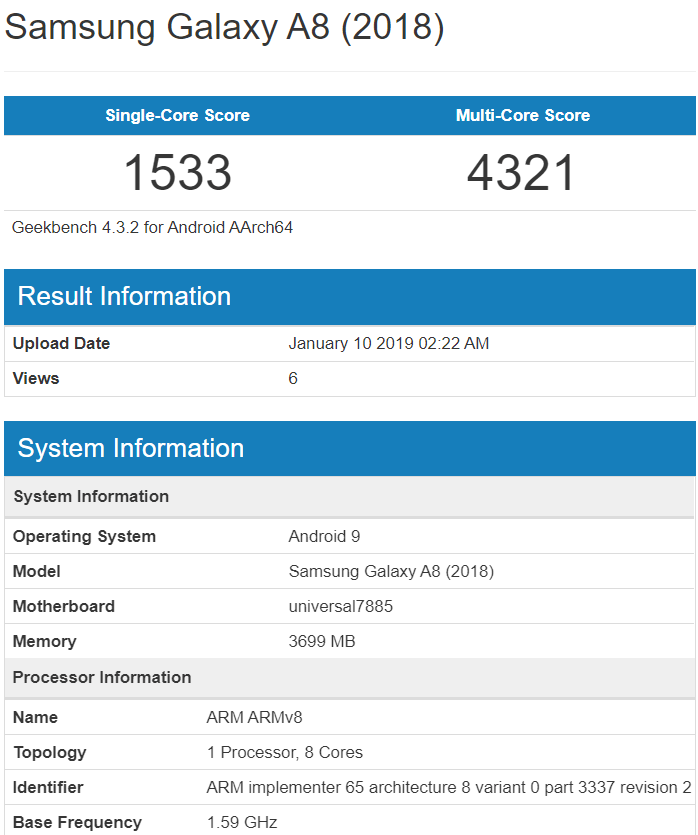This screenshot has width=698, height=835.
Task: Click the Multi-Core Score header
Action: tap(523, 115)
